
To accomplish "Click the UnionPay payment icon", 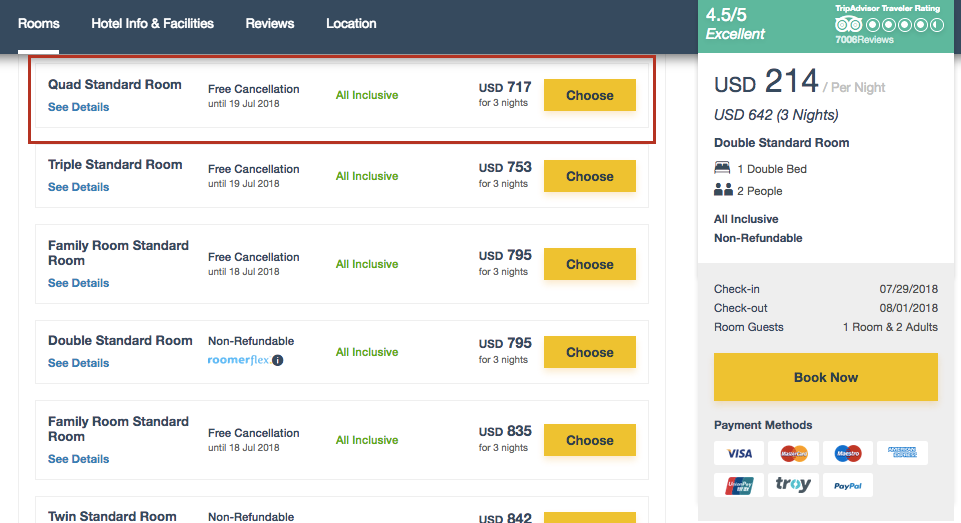I will (739, 485).
